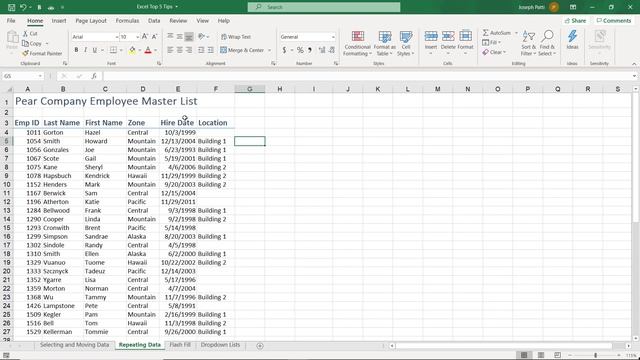Select Top Align icon

click(170, 37)
